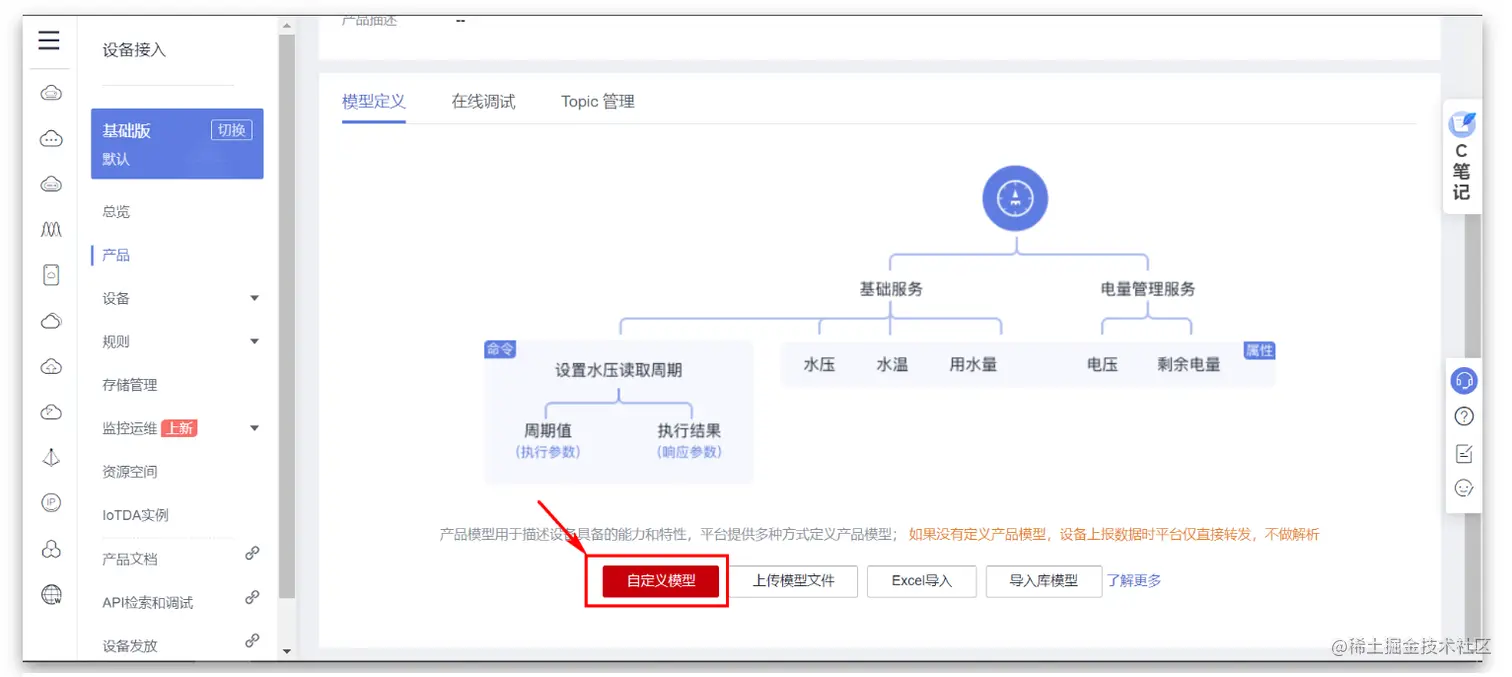
Task: Click the API检索和调试 sidebar link
Action: pyautogui.click(x=148, y=603)
